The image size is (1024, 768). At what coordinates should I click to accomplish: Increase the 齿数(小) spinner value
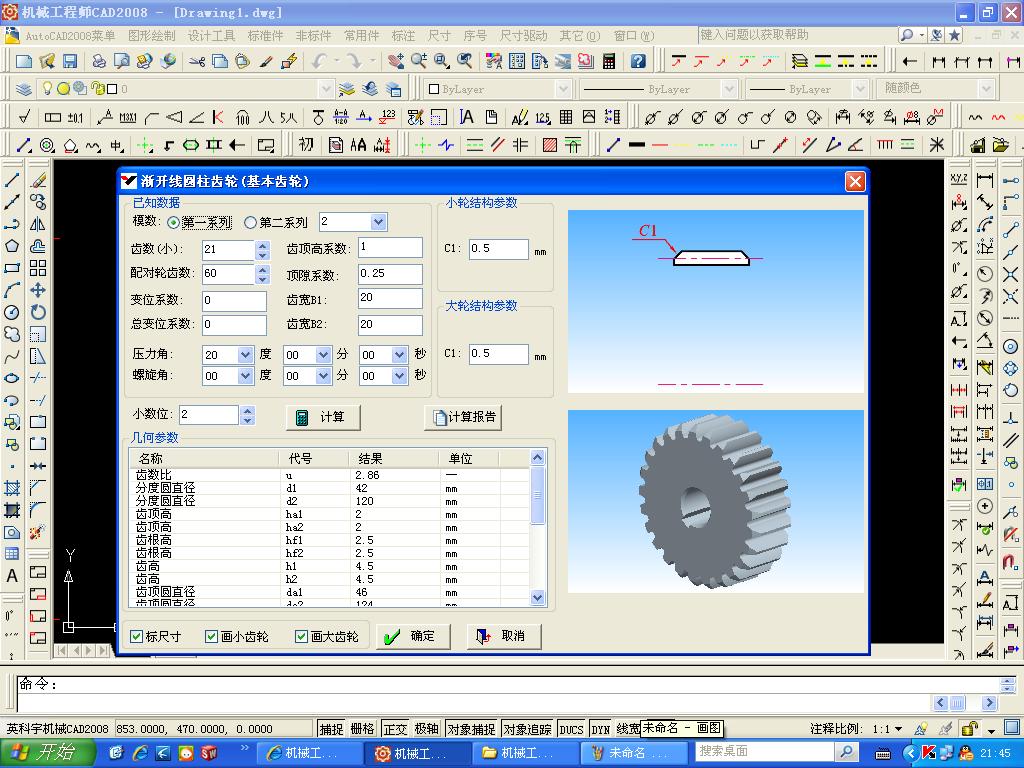point(263,245)
